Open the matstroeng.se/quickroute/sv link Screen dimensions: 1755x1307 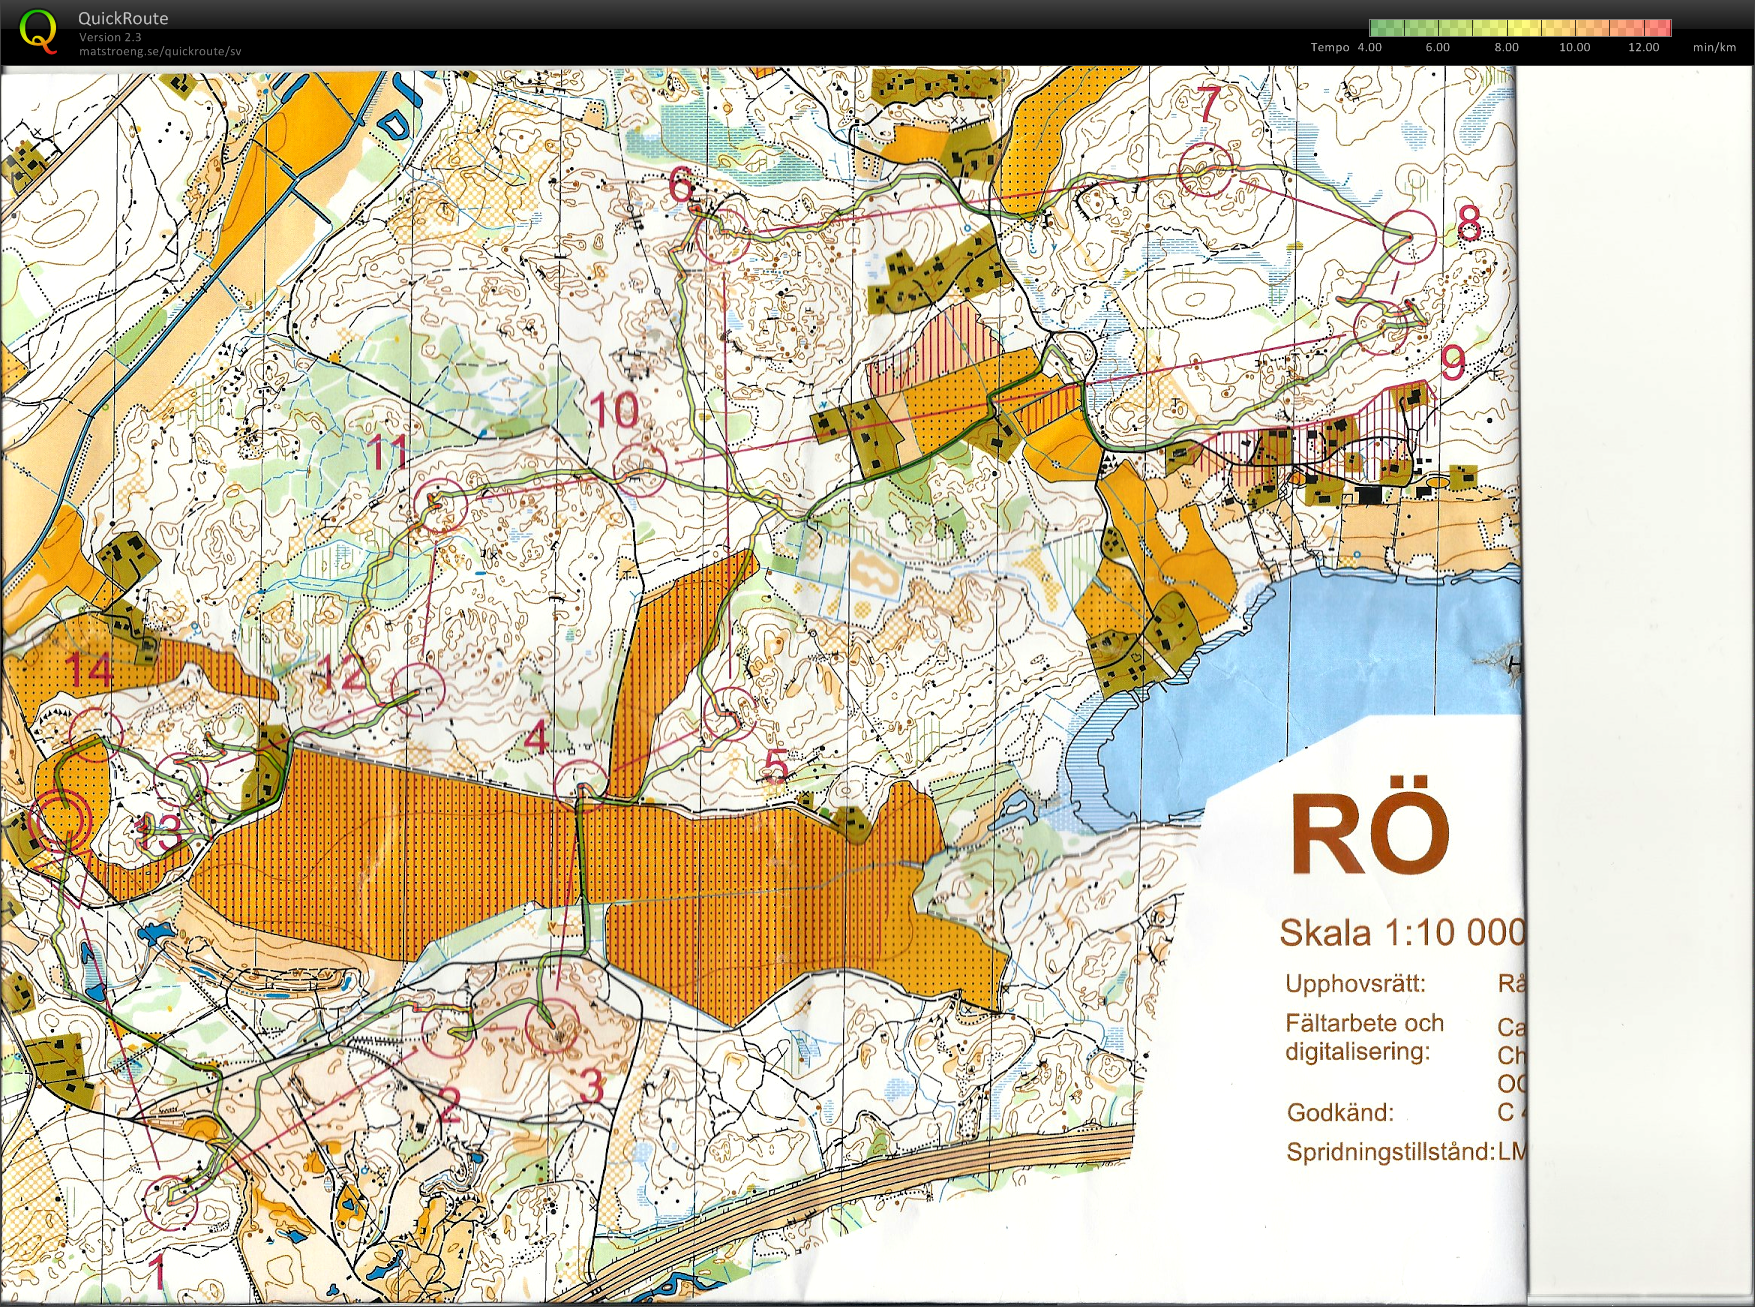pos(160,52)
